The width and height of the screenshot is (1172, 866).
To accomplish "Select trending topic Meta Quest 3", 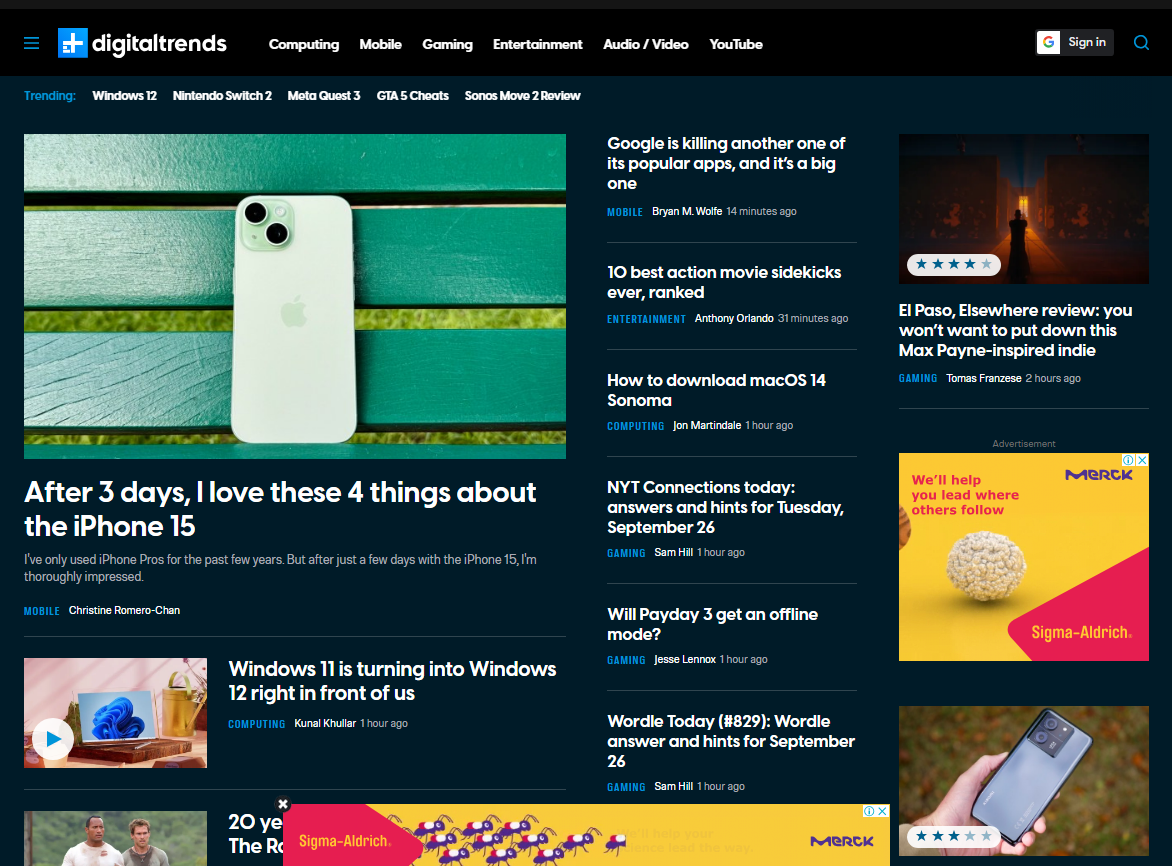I will (x=324, y=96).
